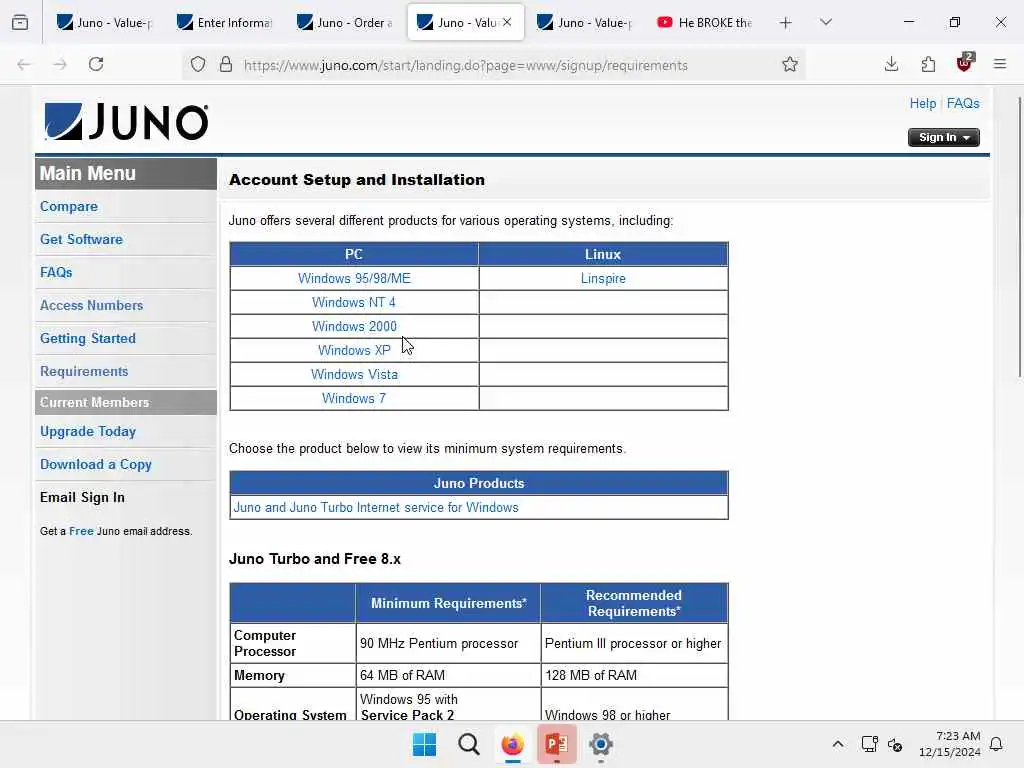Open Access Numbers menu item

point(91,305)
